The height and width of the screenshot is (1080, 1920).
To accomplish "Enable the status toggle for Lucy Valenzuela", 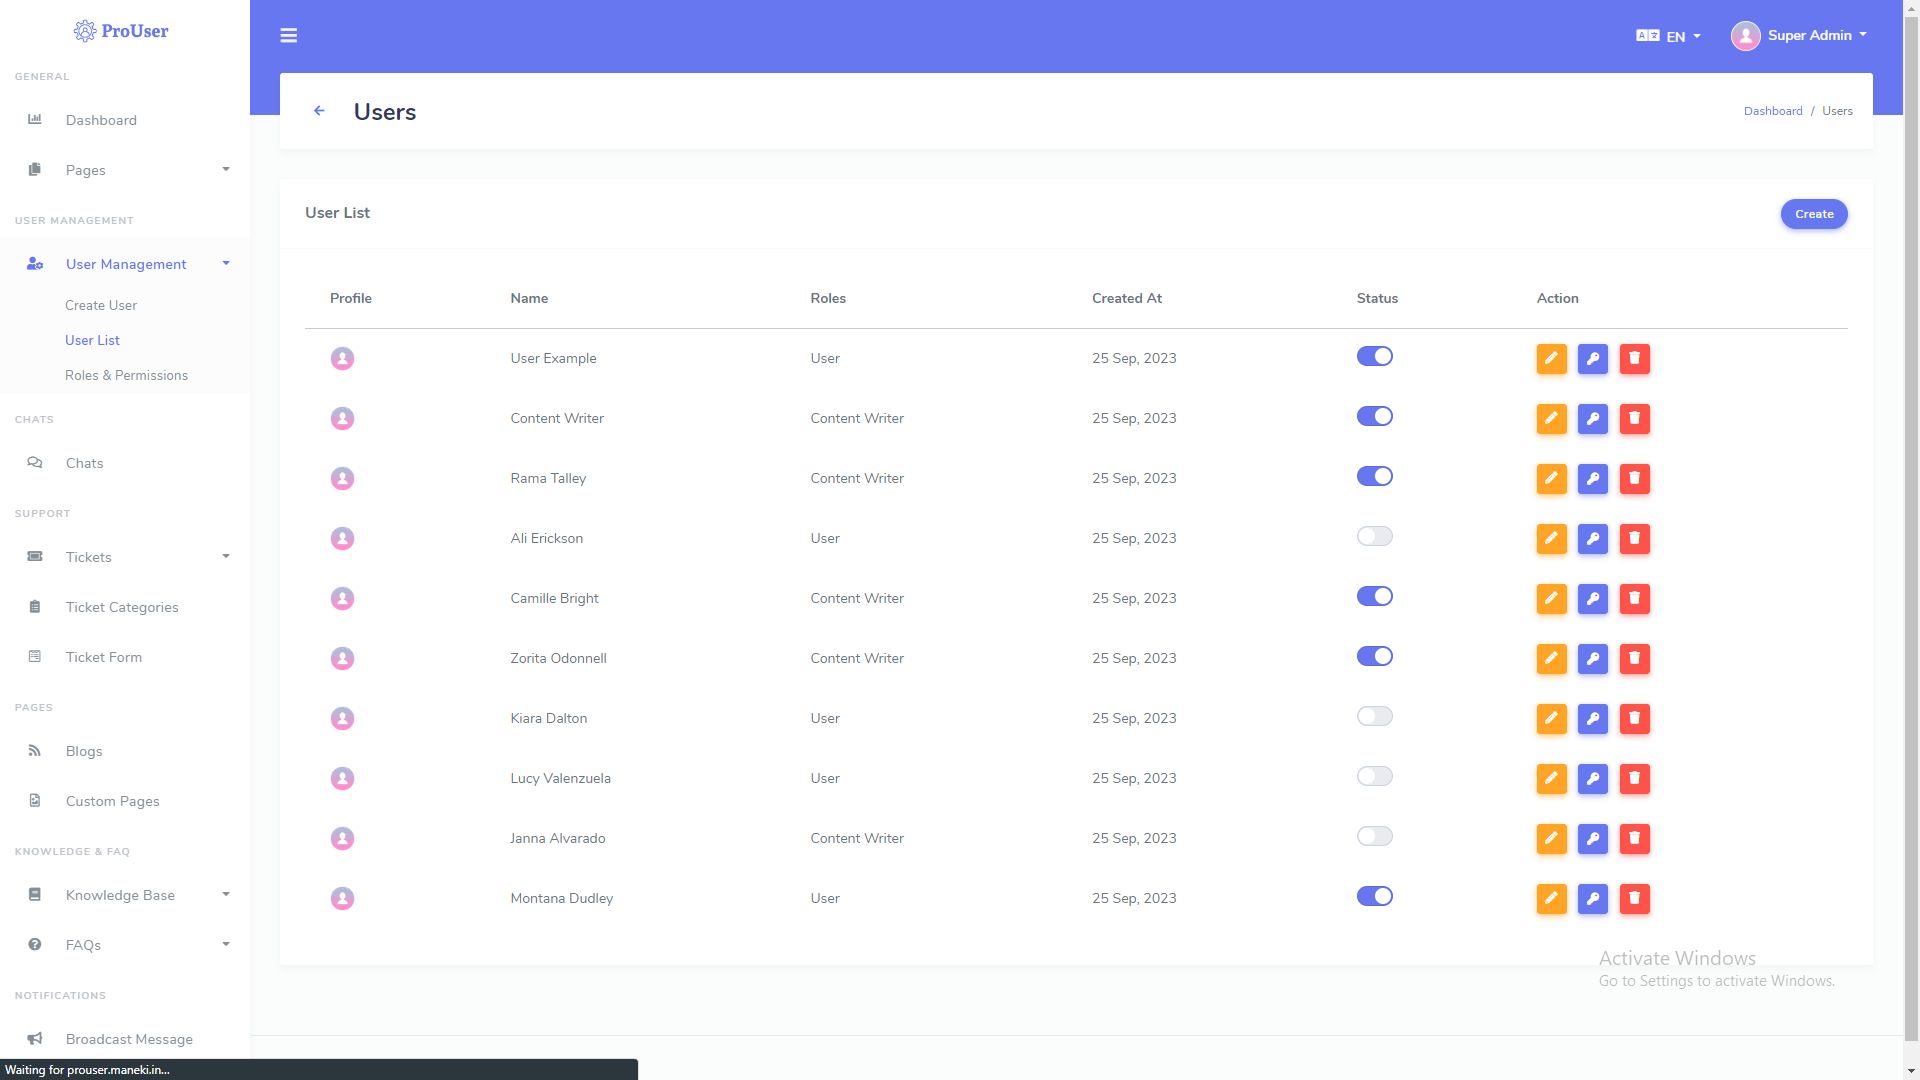I will click(1374, 777).
